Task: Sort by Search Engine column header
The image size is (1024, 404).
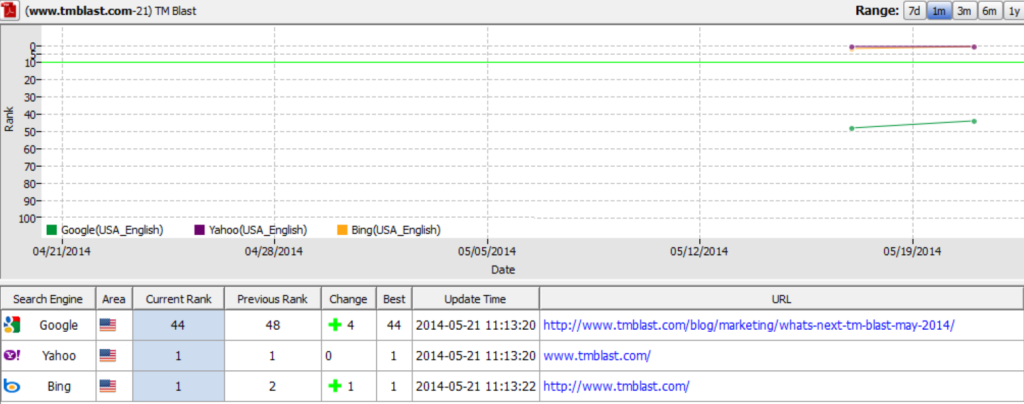Action: [48, 299]
